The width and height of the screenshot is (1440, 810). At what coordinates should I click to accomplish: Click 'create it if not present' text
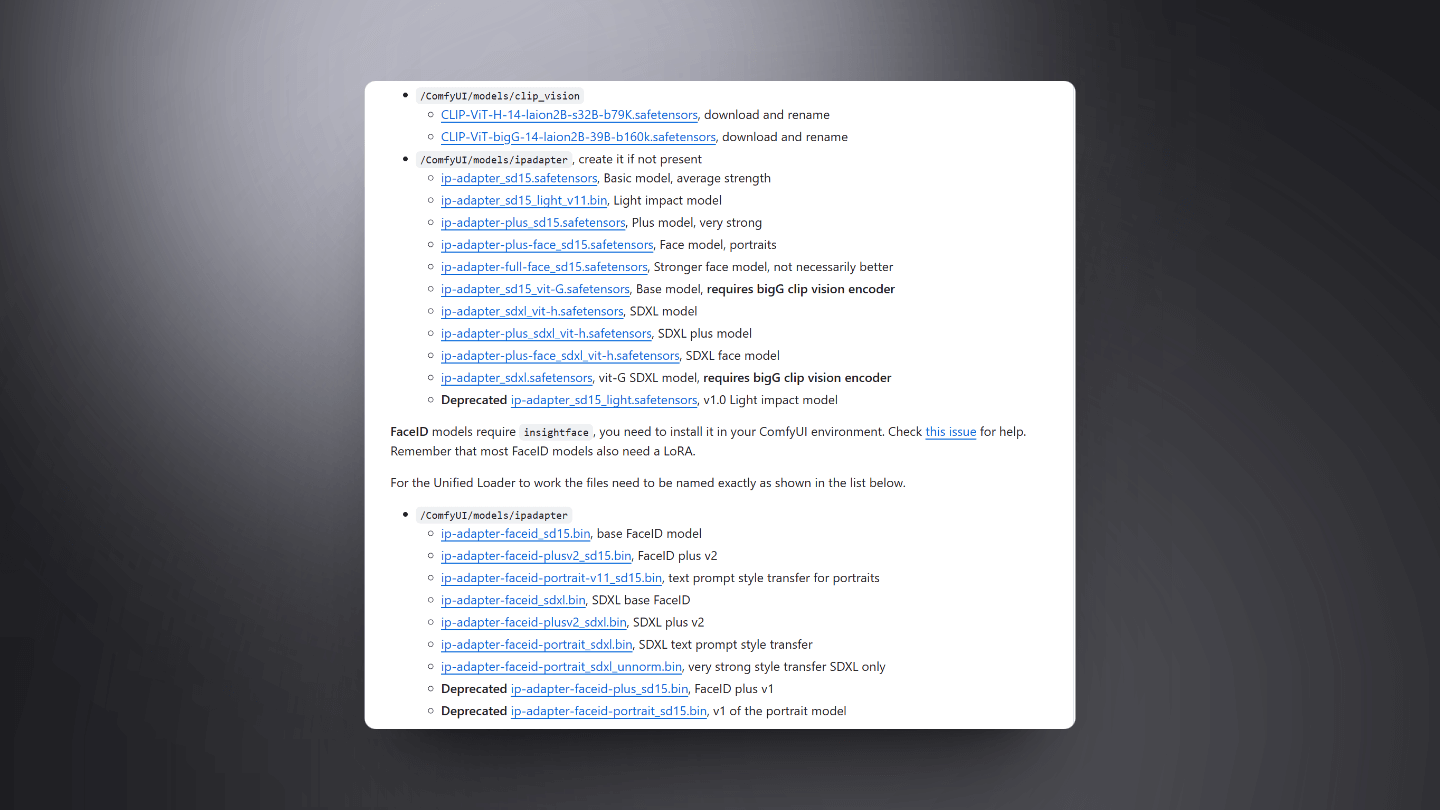click(640, 159)
